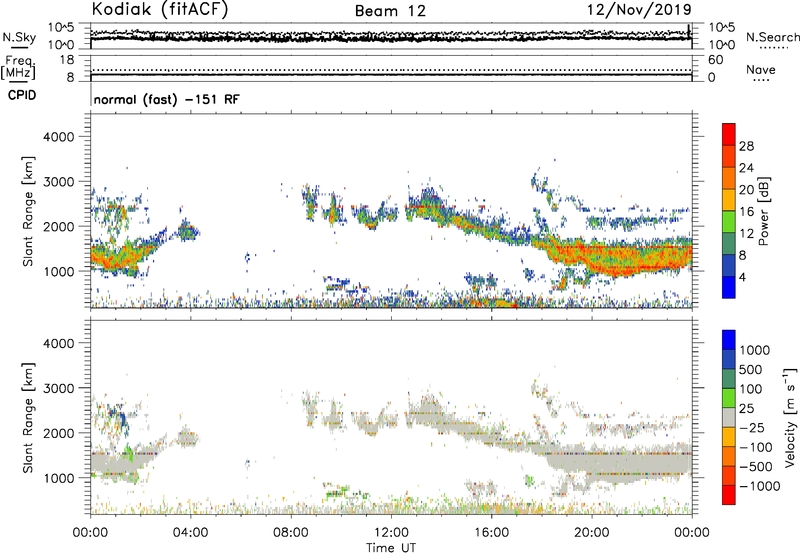Click the velocity panel 'Slant Range [km]' label
The width and height of the screenshot is (800, 554).
click(28, 417)
